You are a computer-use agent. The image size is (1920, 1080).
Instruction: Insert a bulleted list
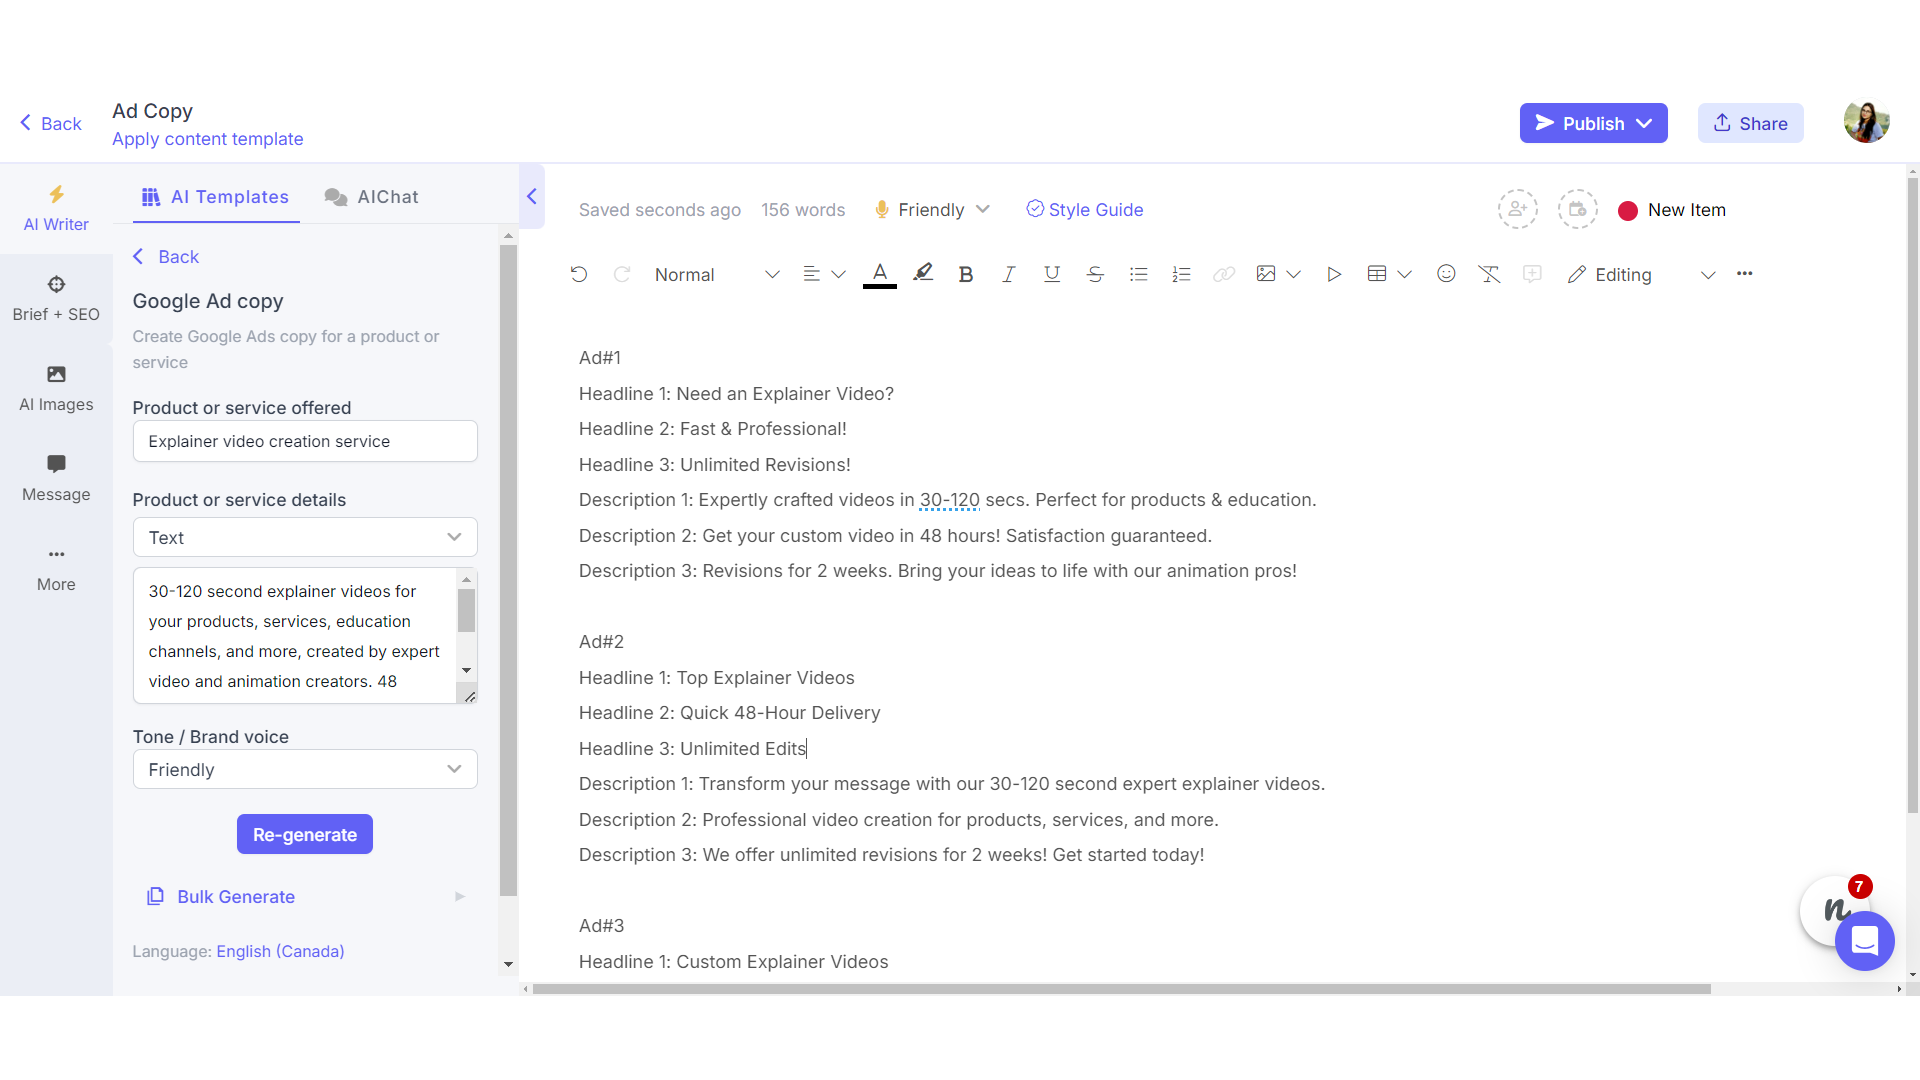click(x=1138, y=274)
